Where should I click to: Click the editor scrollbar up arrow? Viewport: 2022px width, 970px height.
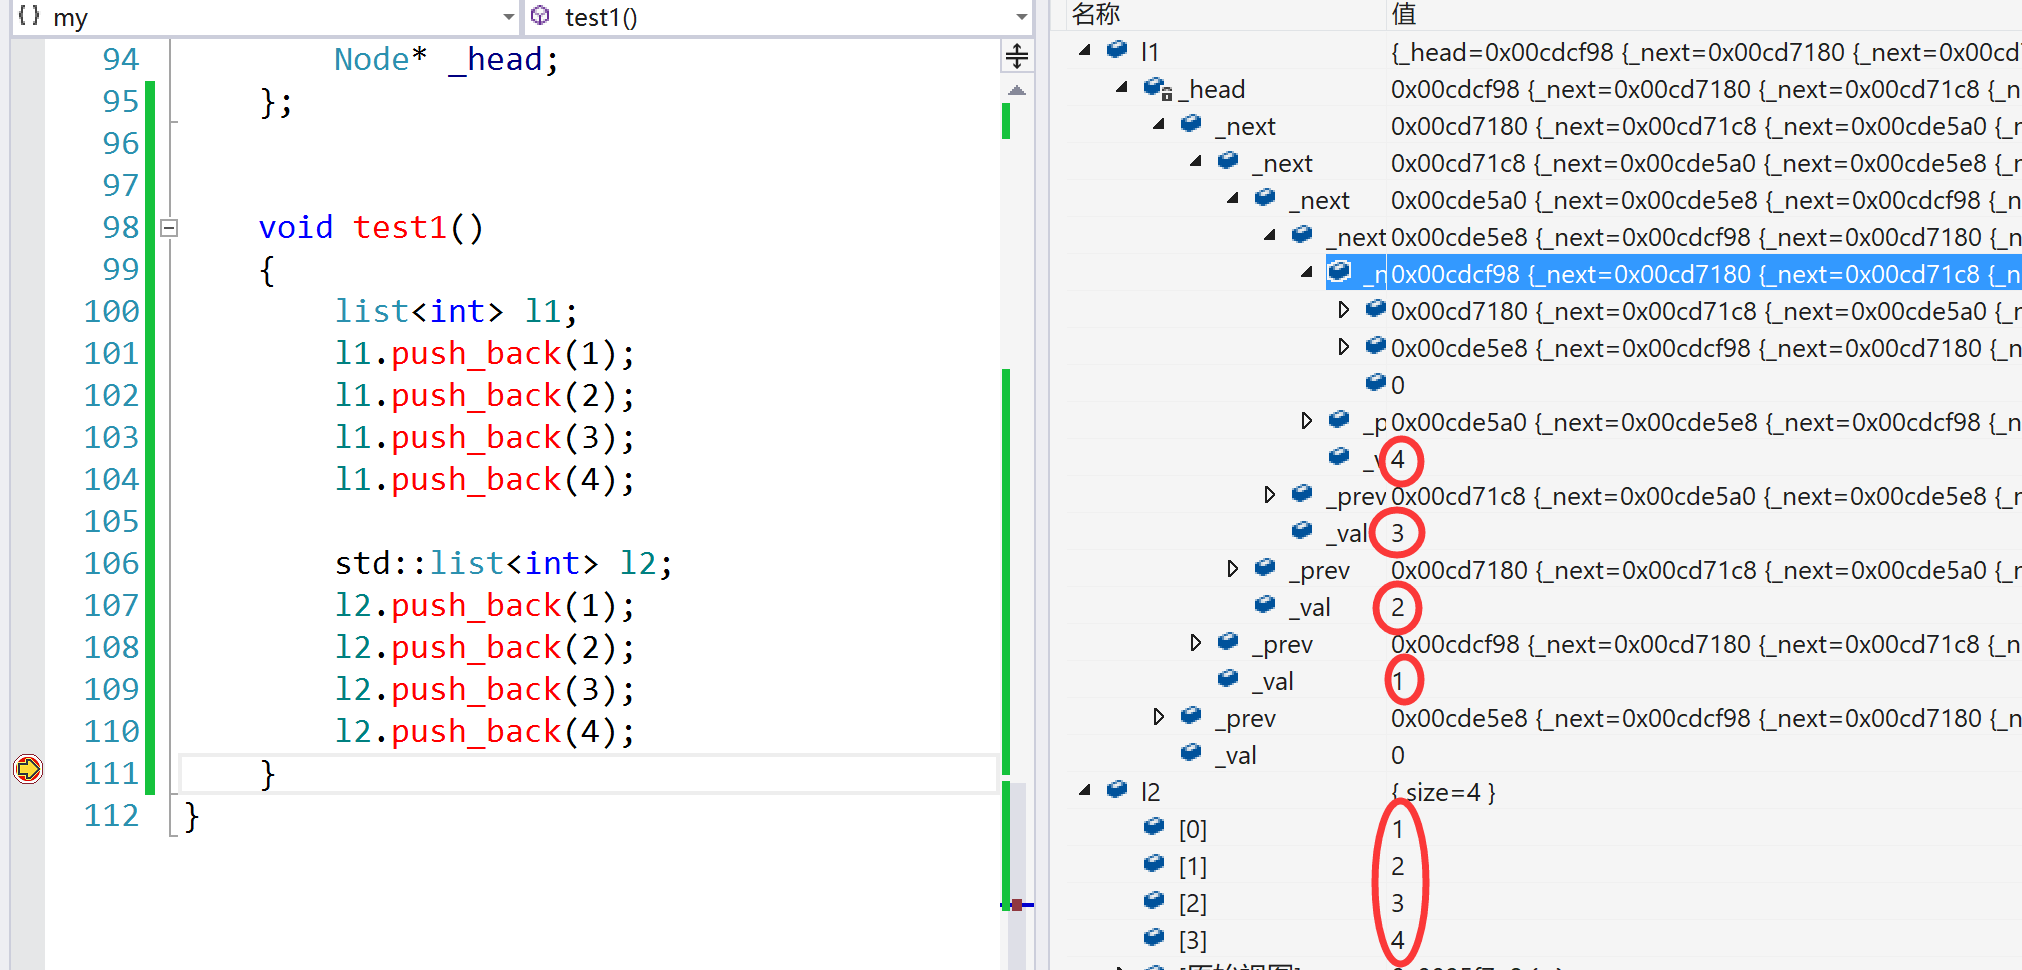[x=1017, y=91]
